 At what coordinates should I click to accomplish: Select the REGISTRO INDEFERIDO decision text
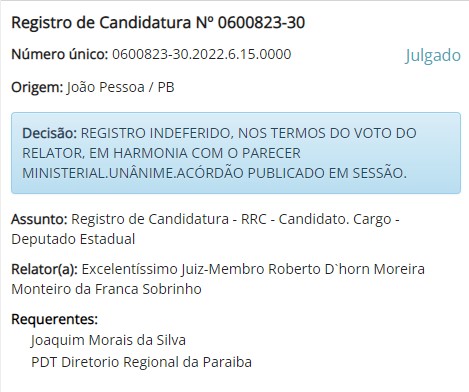[x=156, y=133]
